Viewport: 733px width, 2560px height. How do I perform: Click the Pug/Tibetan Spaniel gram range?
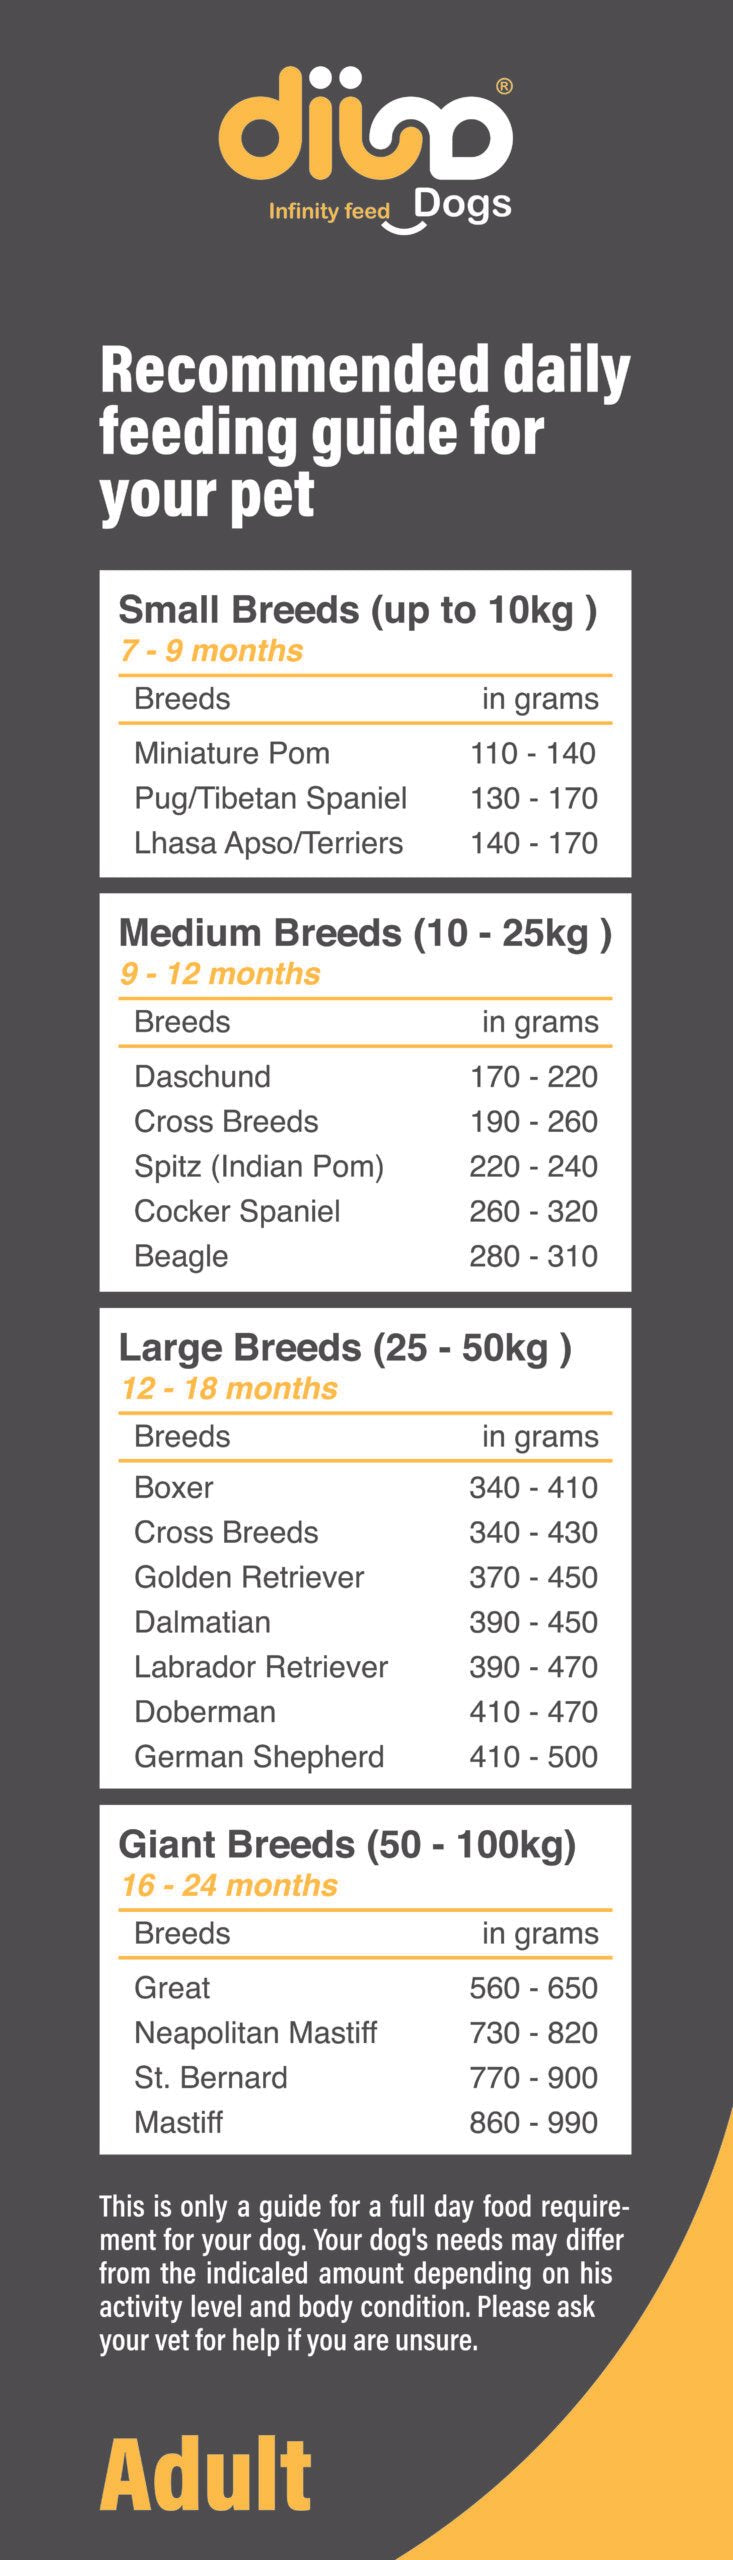point(534,798)
